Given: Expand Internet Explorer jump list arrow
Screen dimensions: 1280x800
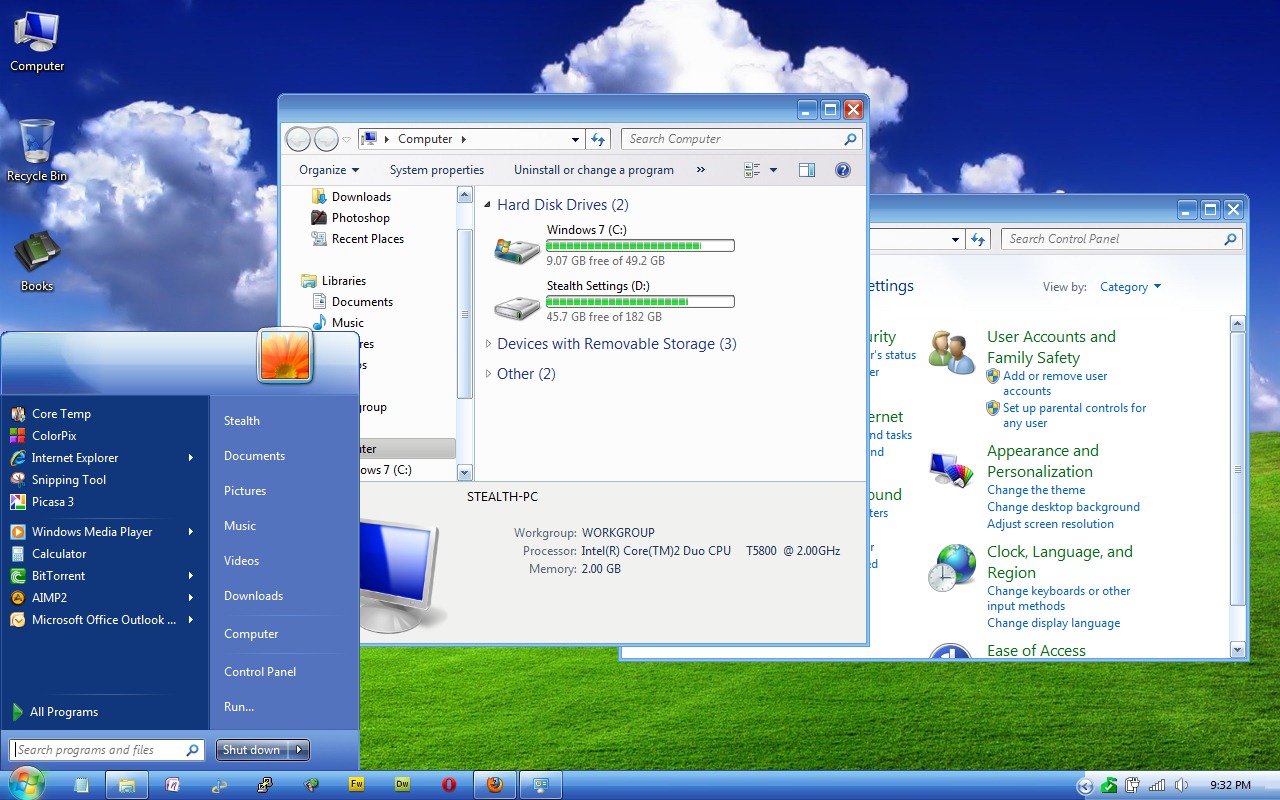Looking at the screenshot, I should coord(191,458).
